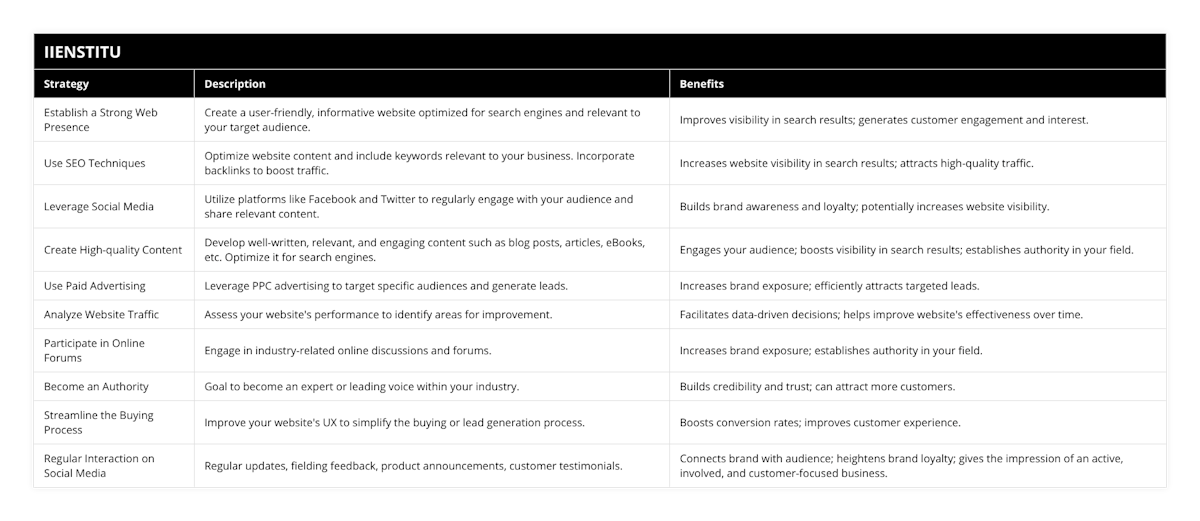Select the Description column header
The width and height of the screenshot is (1200, 521).
coord(235,84)
